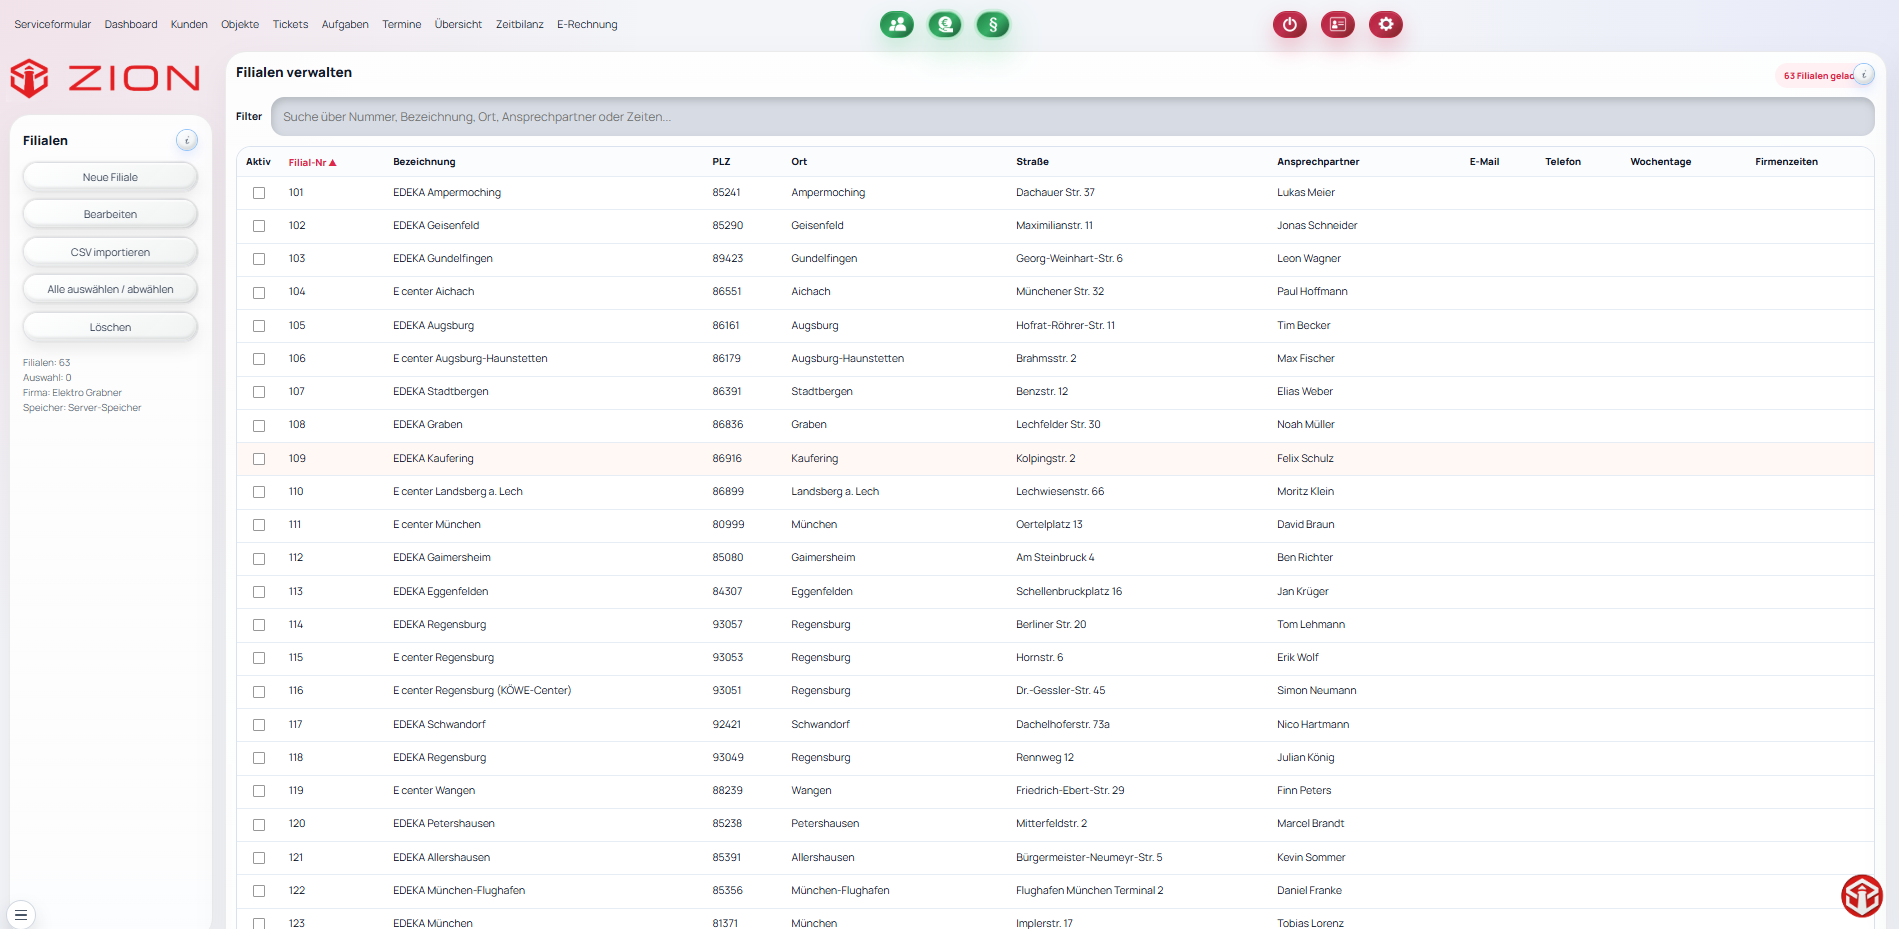Click the Neue Filiale button

tap(110, 177)
